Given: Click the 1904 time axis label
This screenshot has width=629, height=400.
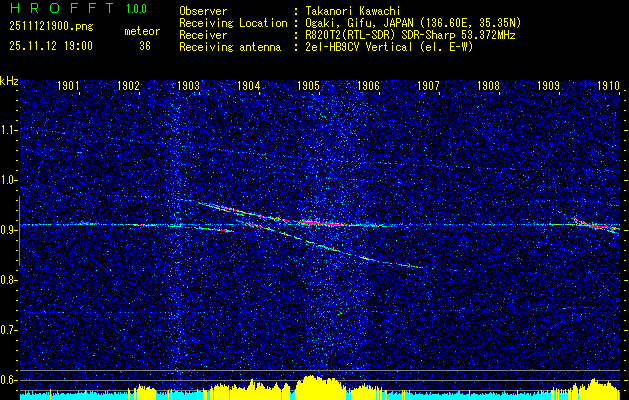Looking at the screenshot, I should [249, 85].
